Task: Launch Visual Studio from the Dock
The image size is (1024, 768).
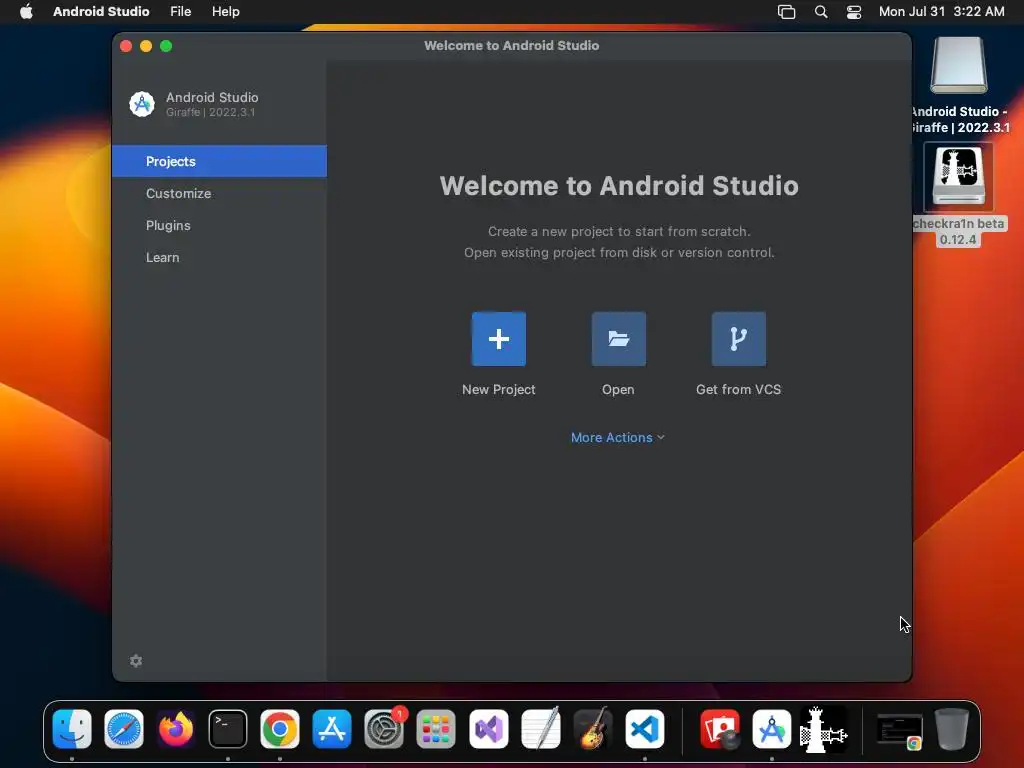Action: (x=488, y=729)
